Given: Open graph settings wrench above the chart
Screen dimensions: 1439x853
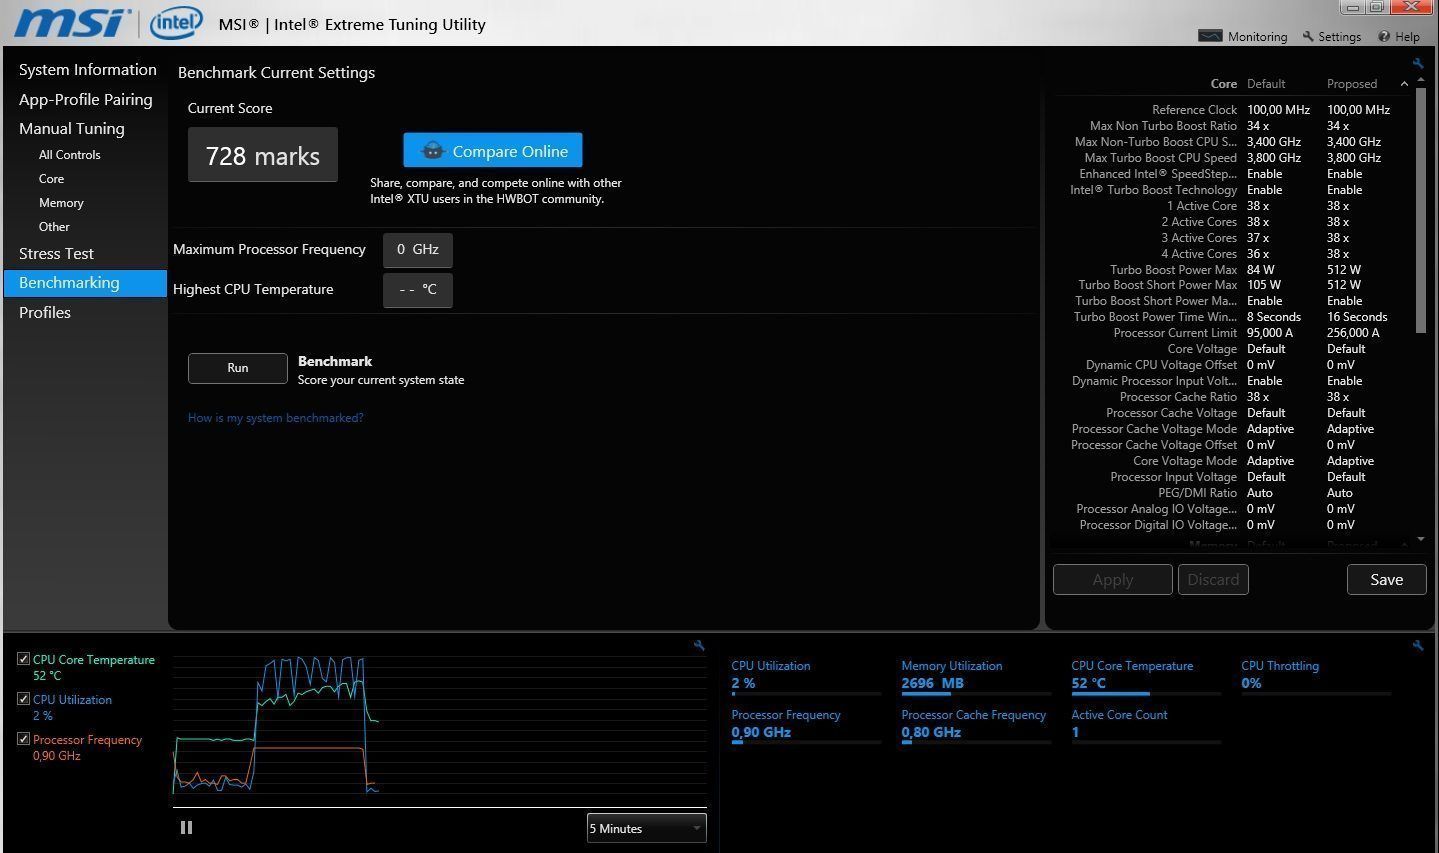Looking at the screenshot, I should (x=698, y=646).
